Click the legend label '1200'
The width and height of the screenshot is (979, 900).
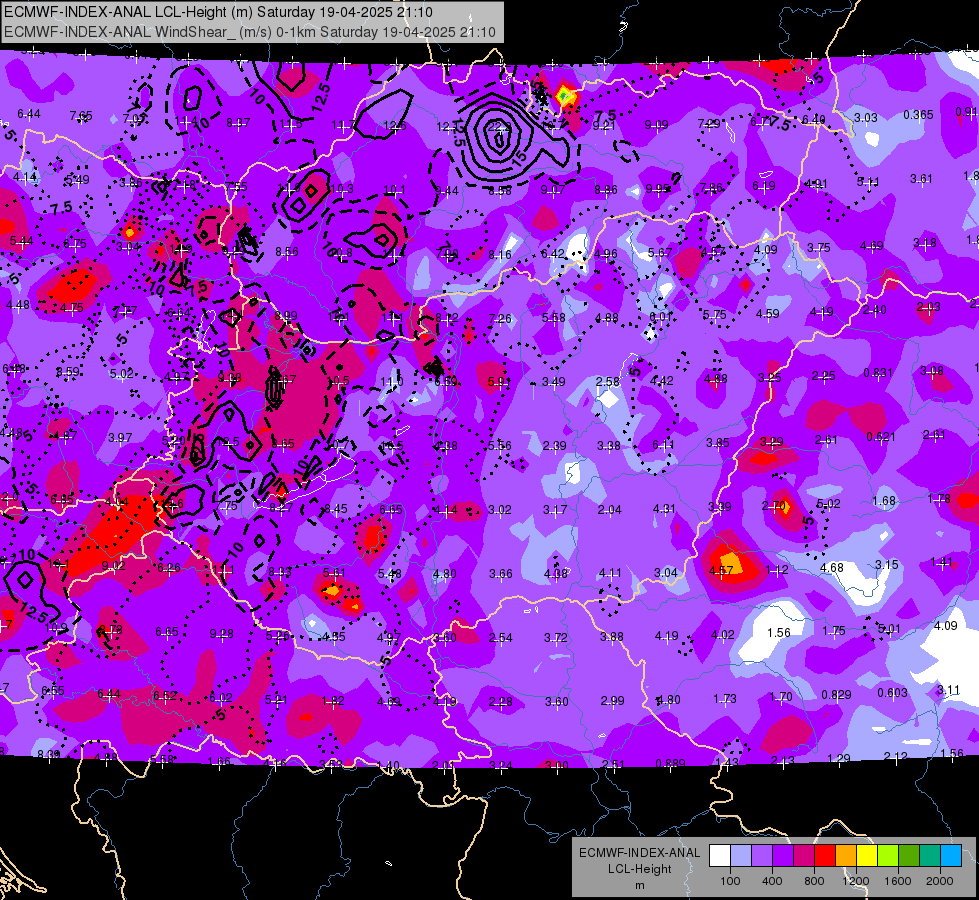855,881
